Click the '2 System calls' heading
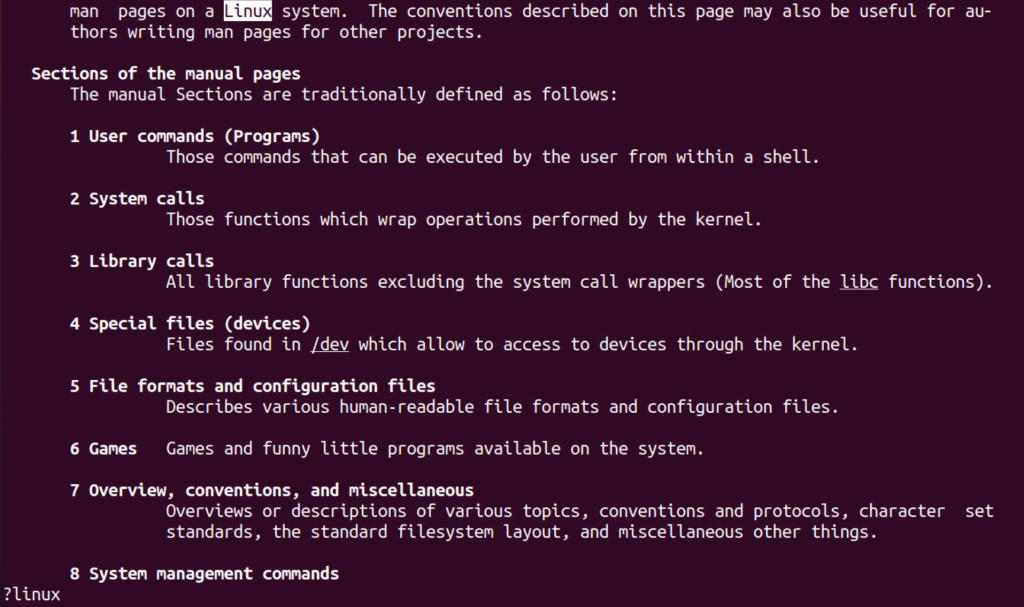1024x607 pixels. 137,199
